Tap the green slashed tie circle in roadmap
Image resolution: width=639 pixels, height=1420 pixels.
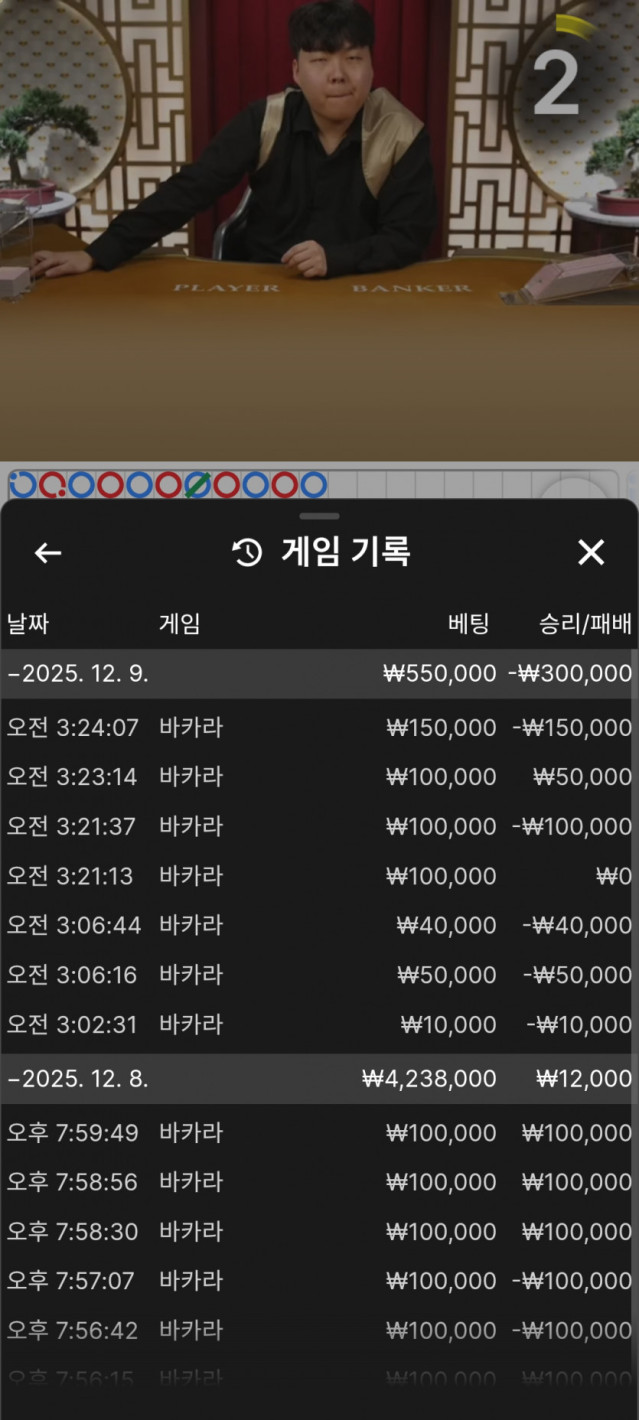197,485
